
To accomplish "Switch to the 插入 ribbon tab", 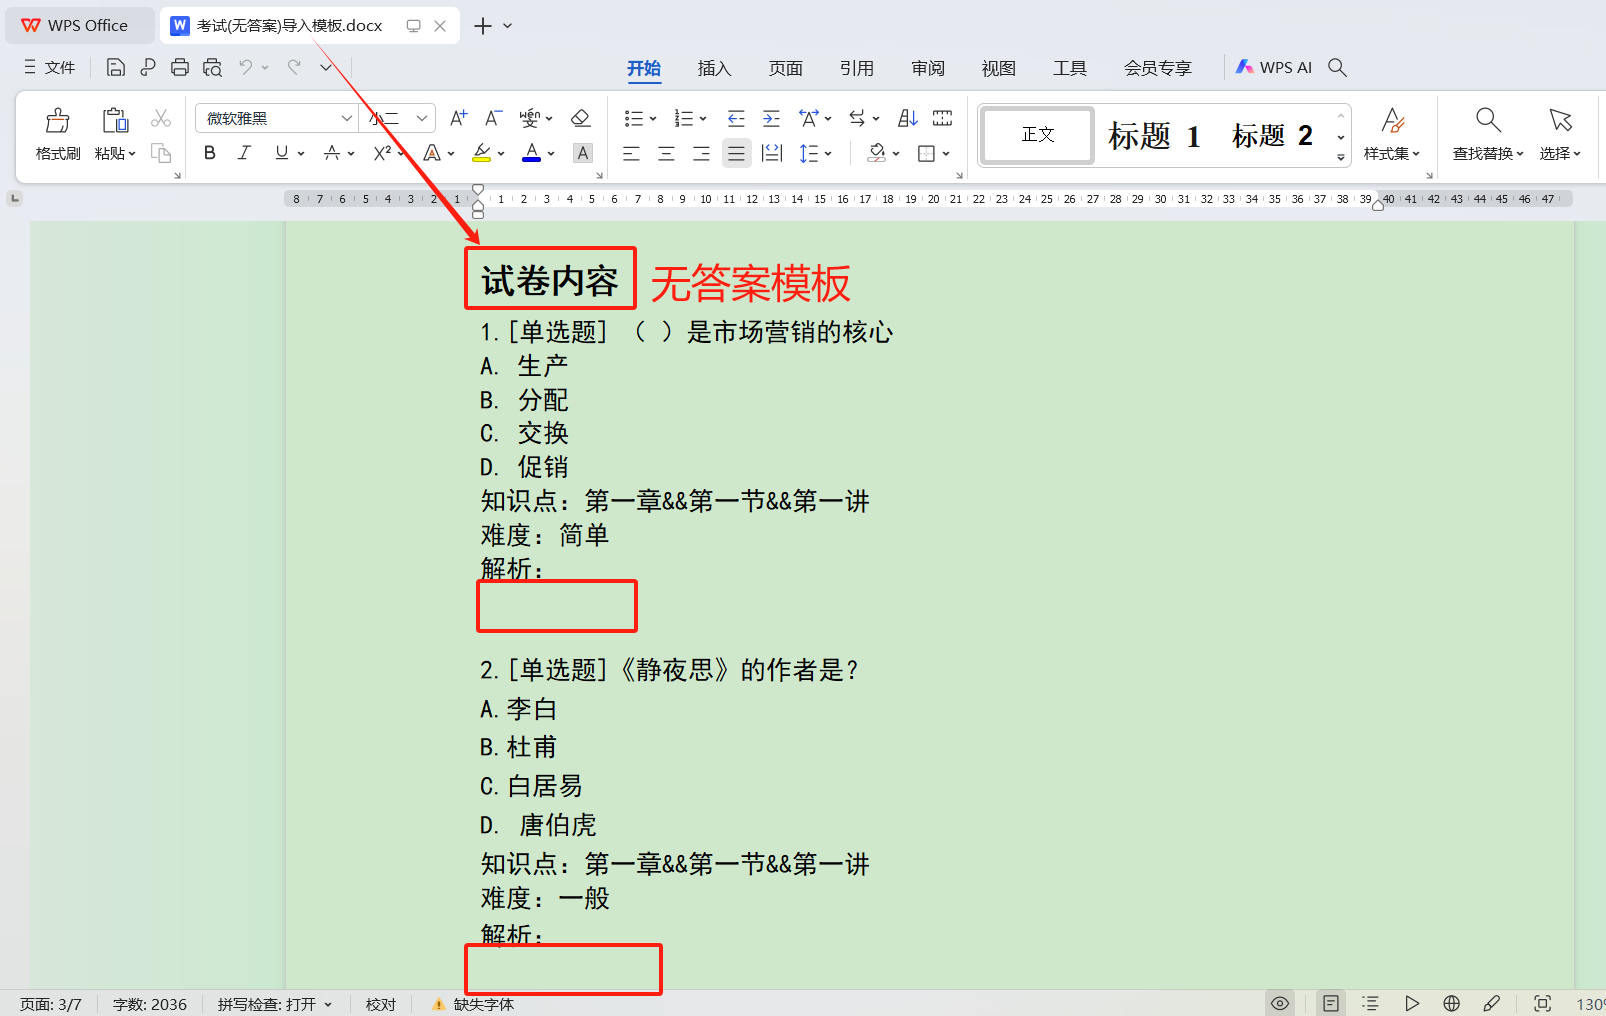I will [714, 68].
